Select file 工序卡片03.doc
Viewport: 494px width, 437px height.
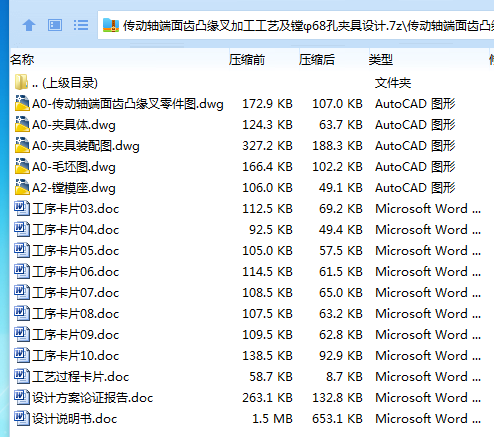76,209
